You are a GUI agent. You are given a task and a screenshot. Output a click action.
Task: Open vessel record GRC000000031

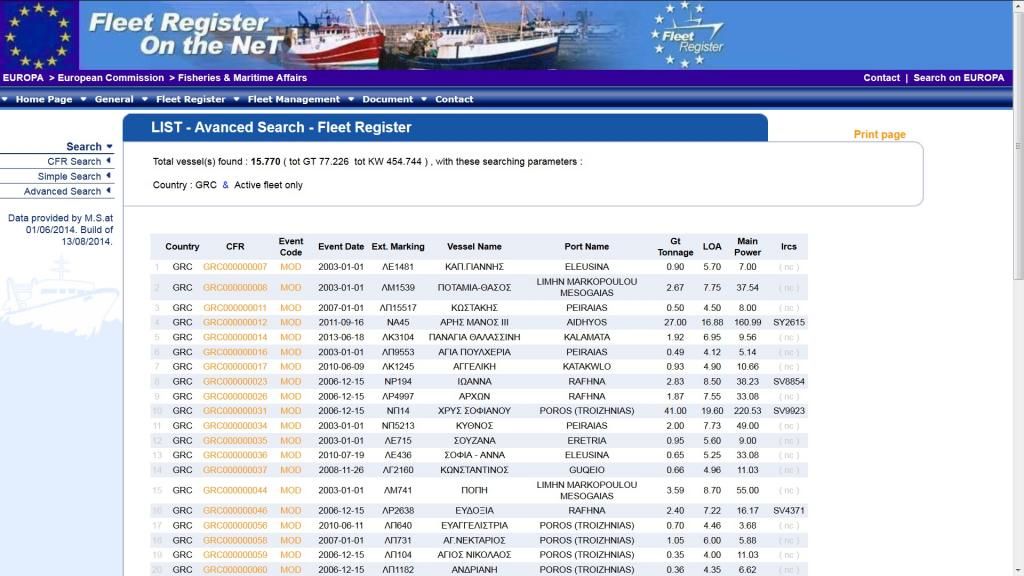click(235, 410)
